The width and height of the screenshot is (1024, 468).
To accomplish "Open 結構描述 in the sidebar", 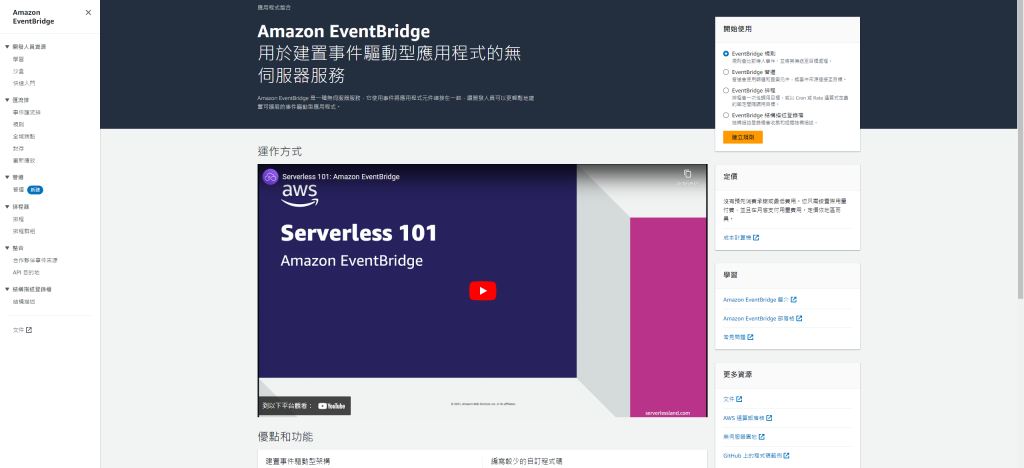I will point(24,302).
